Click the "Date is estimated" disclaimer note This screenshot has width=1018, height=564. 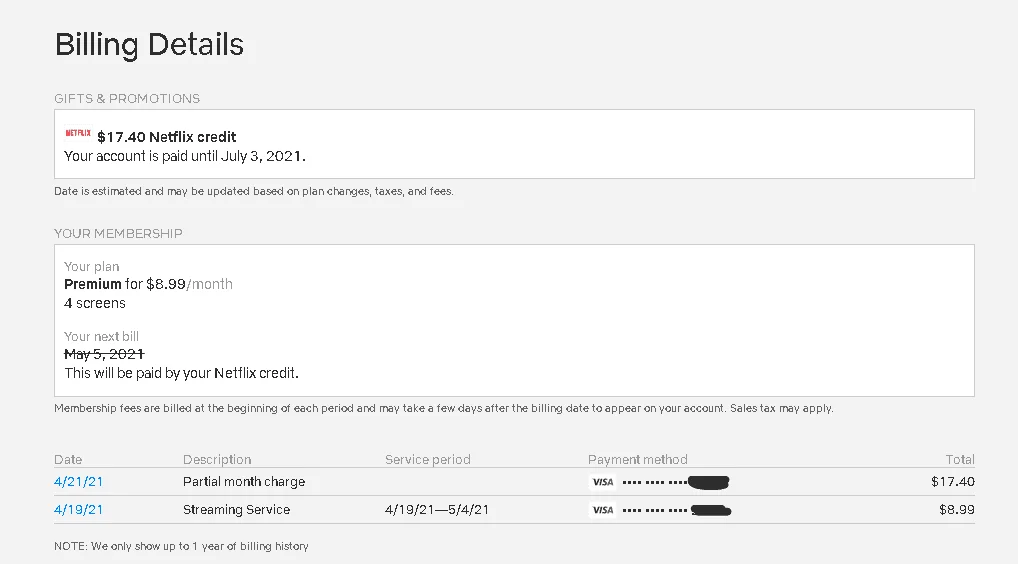254,191
